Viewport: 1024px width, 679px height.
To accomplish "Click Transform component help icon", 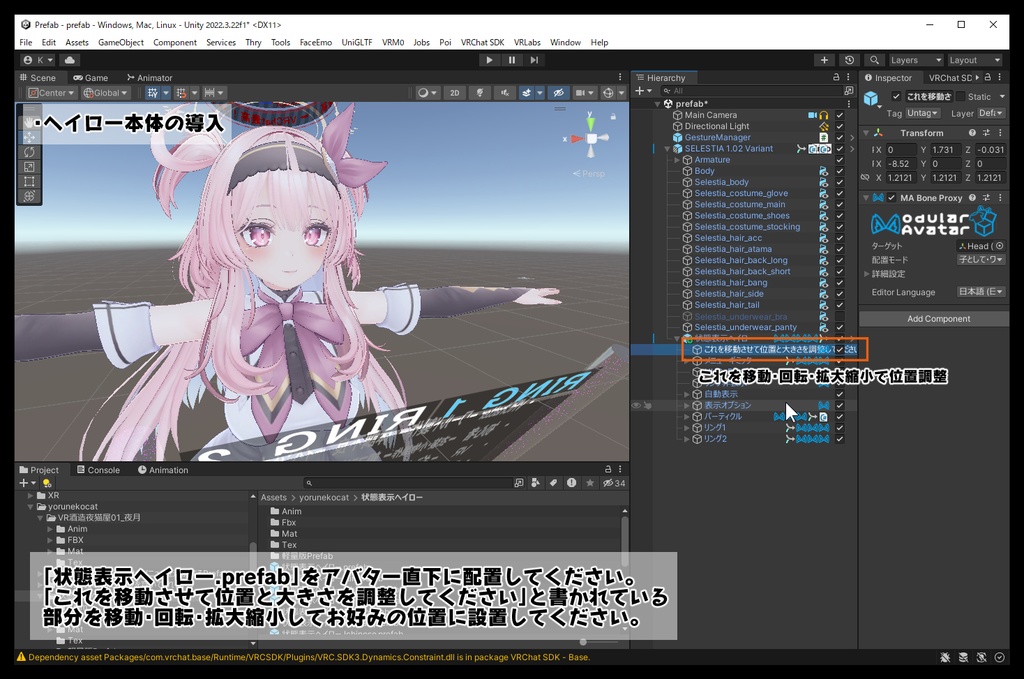I will (x=972, y=133).
